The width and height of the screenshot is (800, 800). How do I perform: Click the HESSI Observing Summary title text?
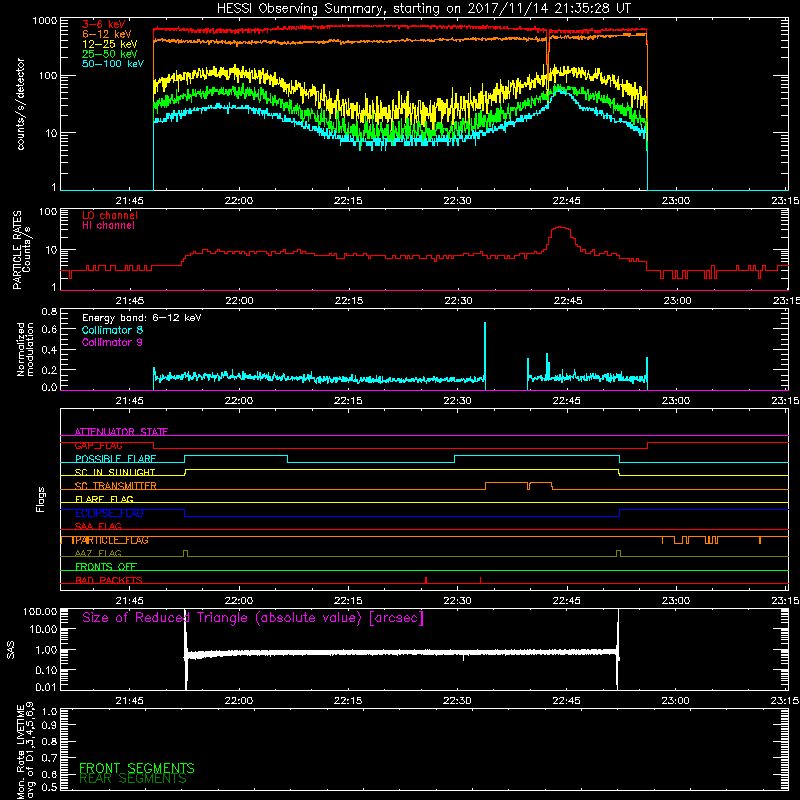click(423, 9)
